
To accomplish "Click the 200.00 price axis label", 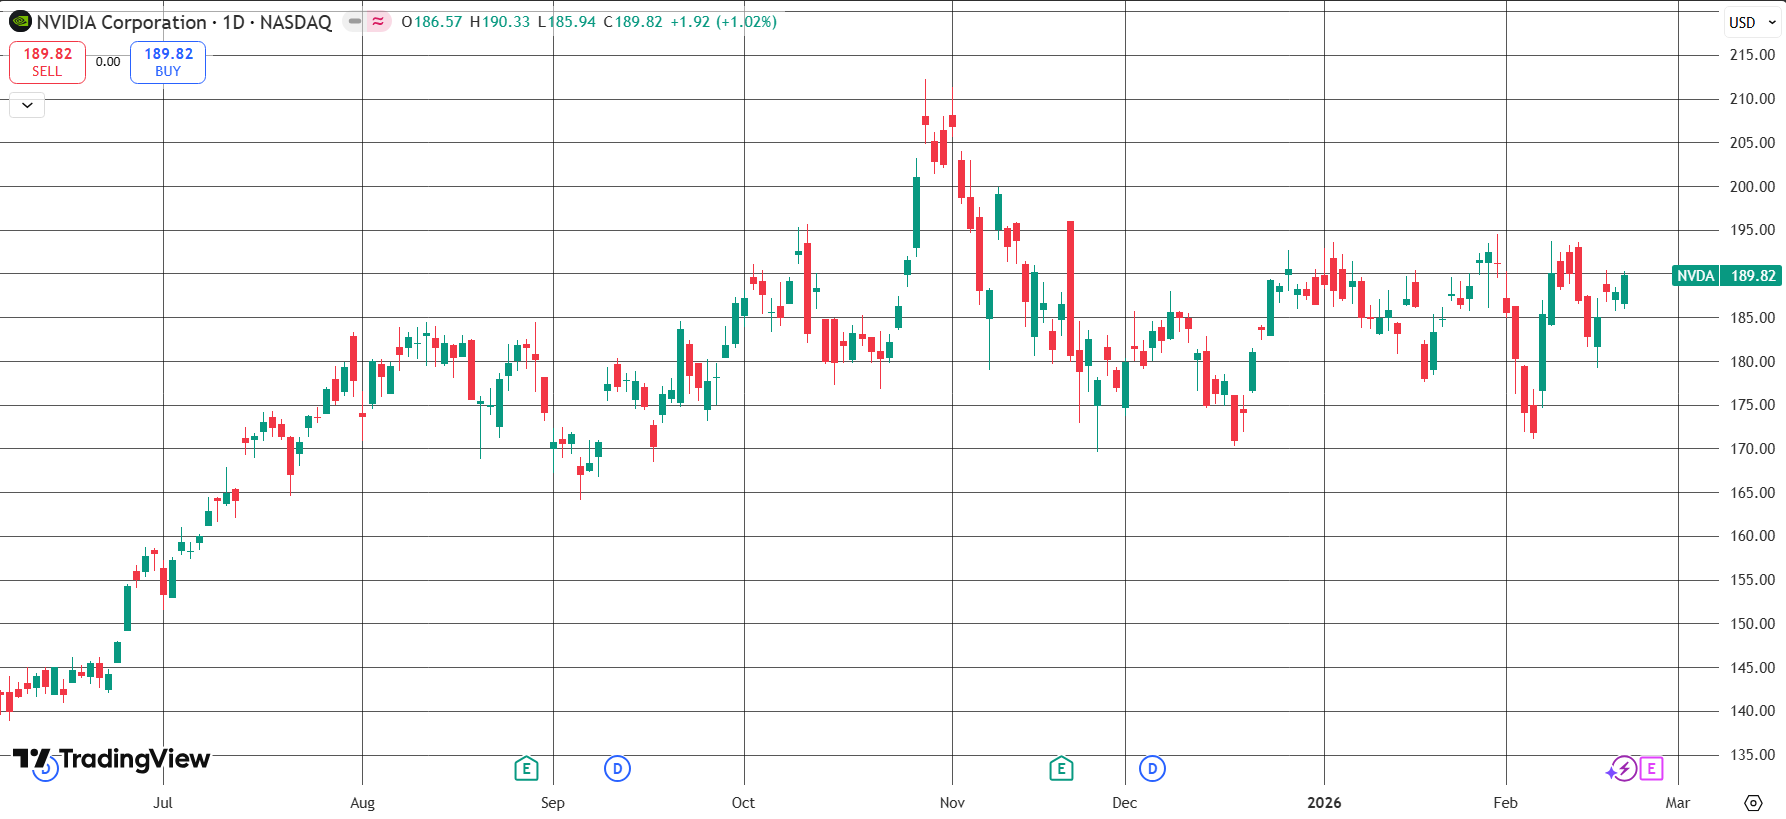I will (1752, 187).
